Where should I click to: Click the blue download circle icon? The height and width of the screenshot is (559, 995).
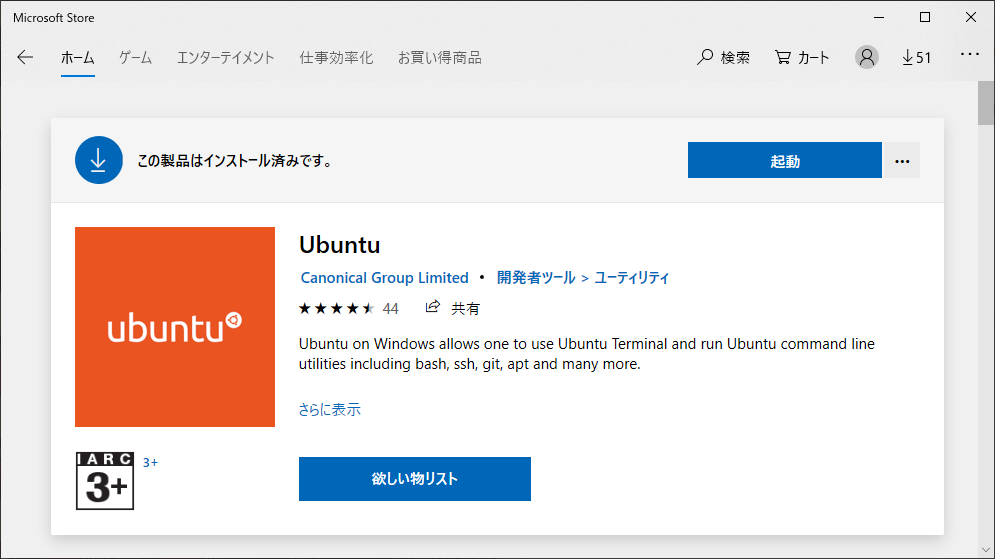click(98, 160)
